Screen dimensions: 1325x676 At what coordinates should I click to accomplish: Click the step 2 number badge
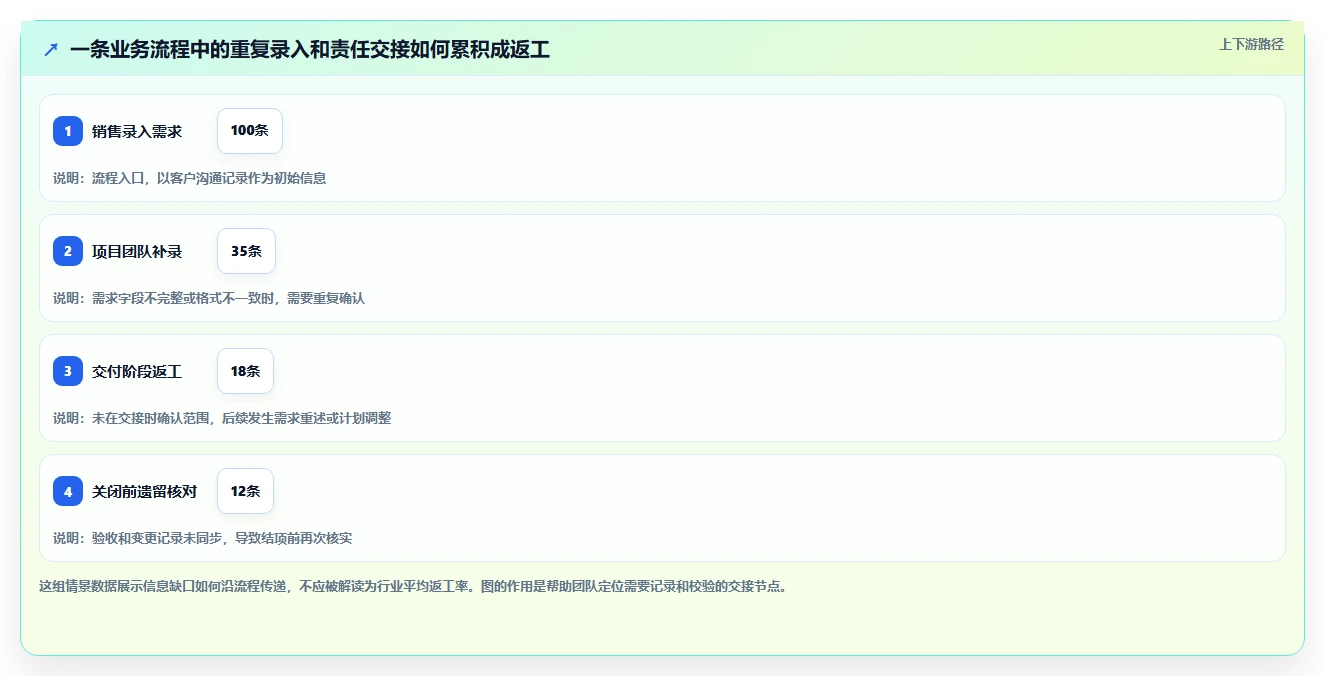[68, 251]
